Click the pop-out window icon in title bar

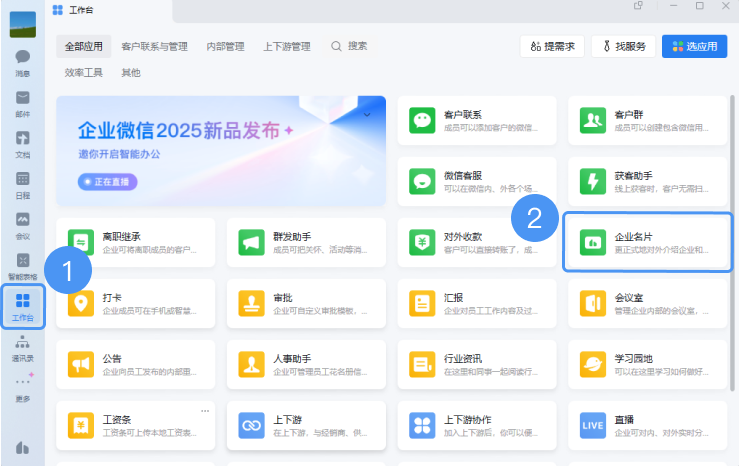(x=638, y=6)
